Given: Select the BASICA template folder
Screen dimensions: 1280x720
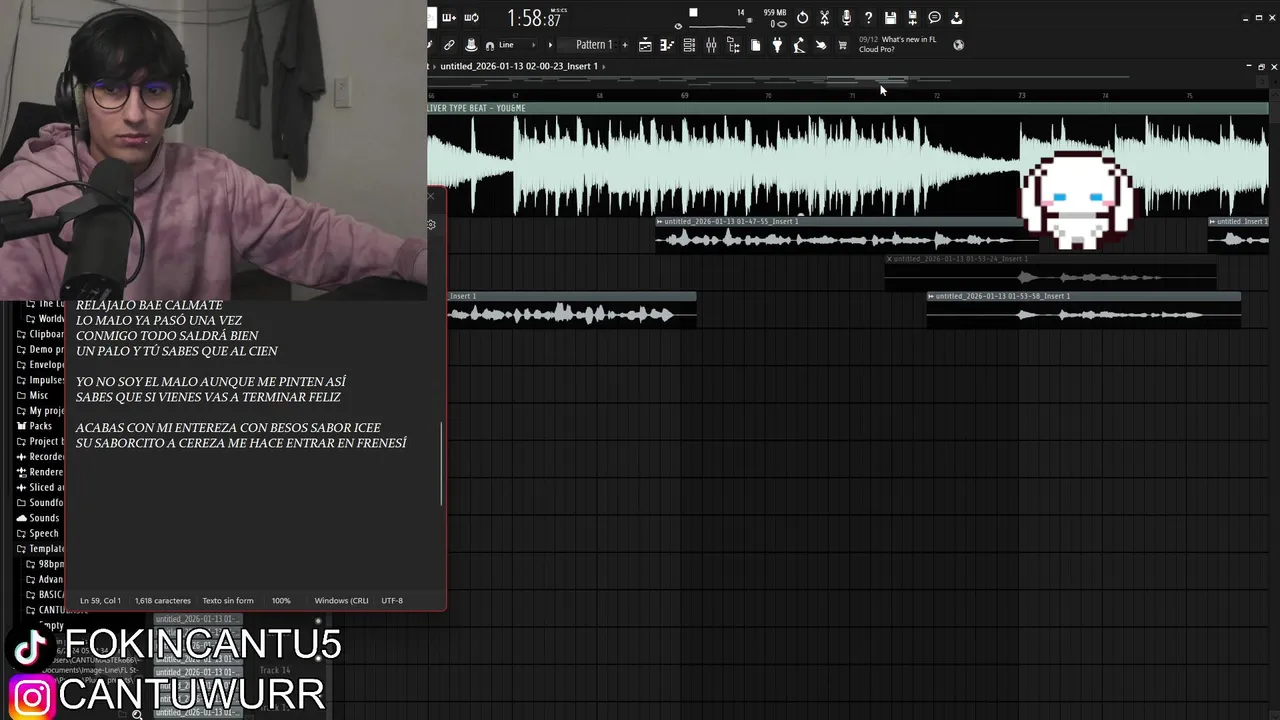Looking at the screenshot, I should coord(46,595).
